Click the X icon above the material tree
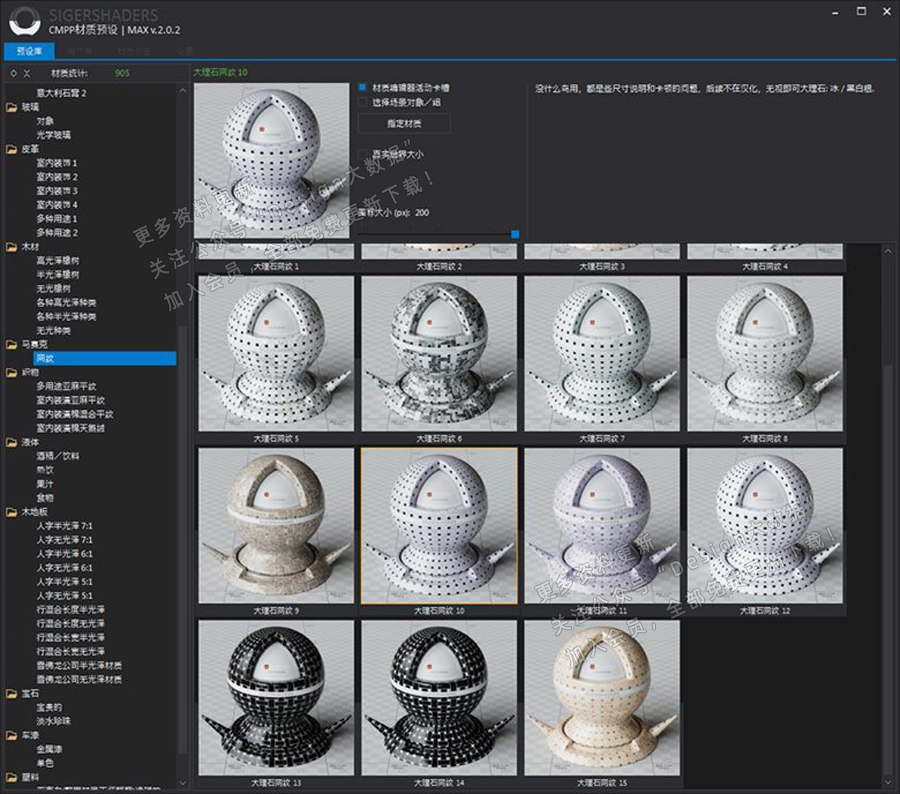This screenshot has width=900, height=794. click(27, 73)
